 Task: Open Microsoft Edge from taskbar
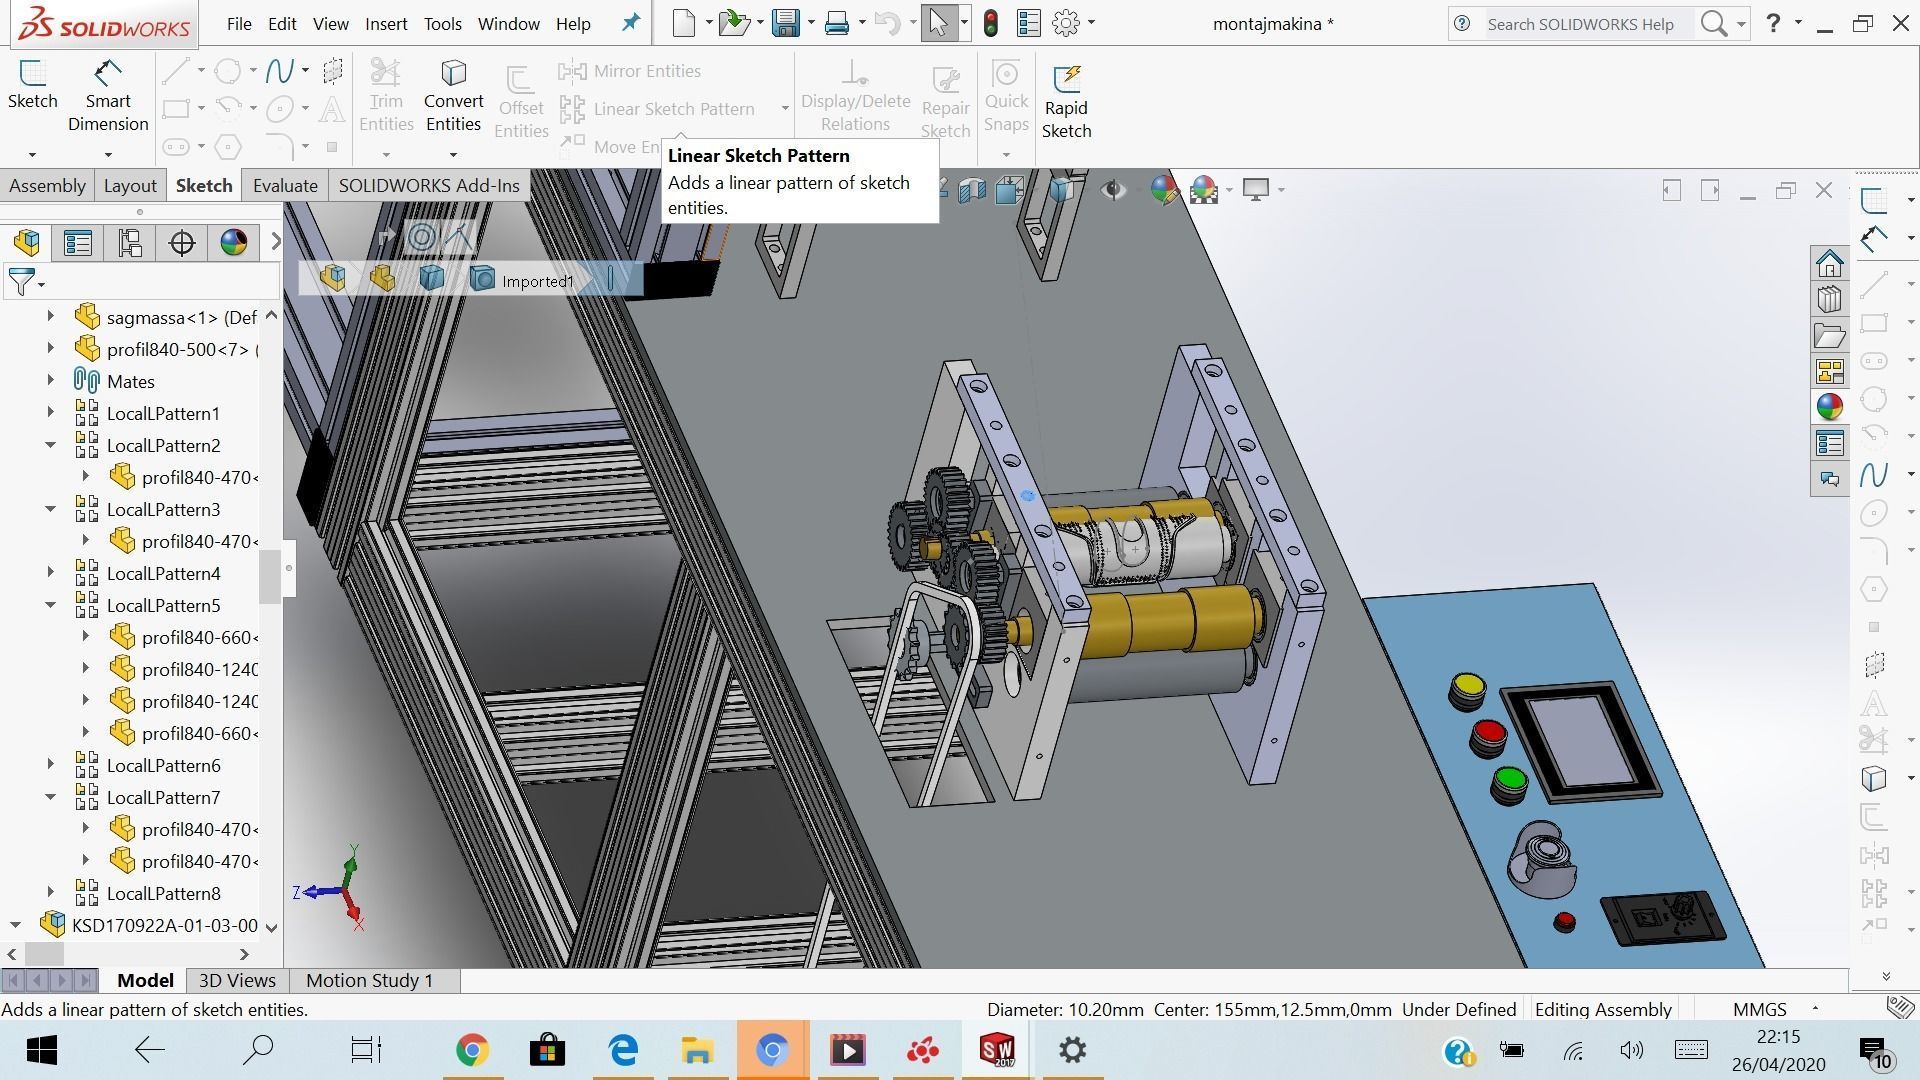tap(623, 1050)
